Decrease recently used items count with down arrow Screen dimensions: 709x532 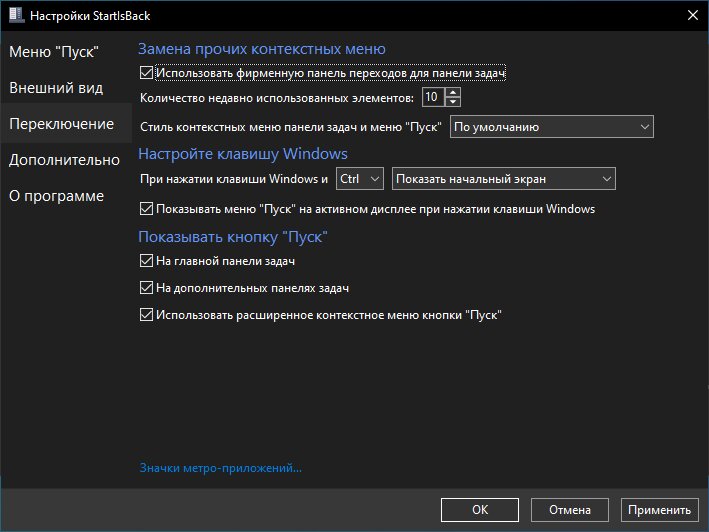pyautogui.click(x=453, y=102)
